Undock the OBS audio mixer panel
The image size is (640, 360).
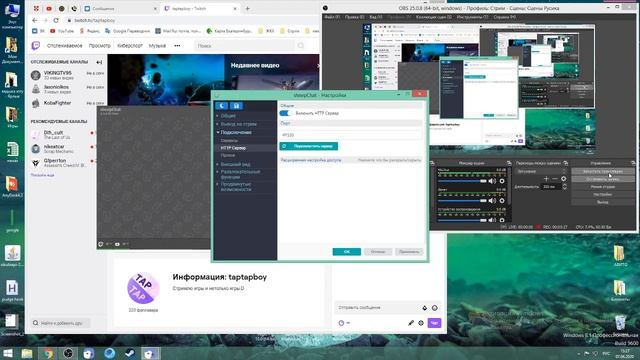pyautogui.click(x=509, y=163)
